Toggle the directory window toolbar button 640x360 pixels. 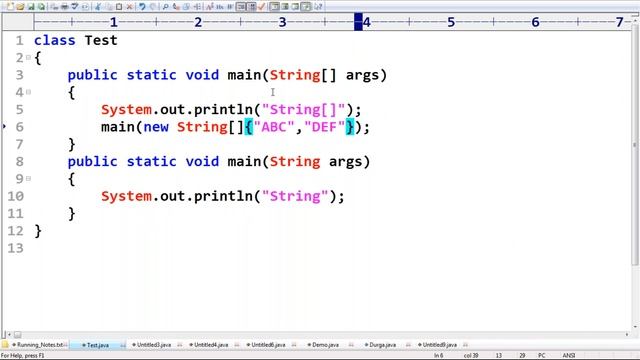[275, 7]
